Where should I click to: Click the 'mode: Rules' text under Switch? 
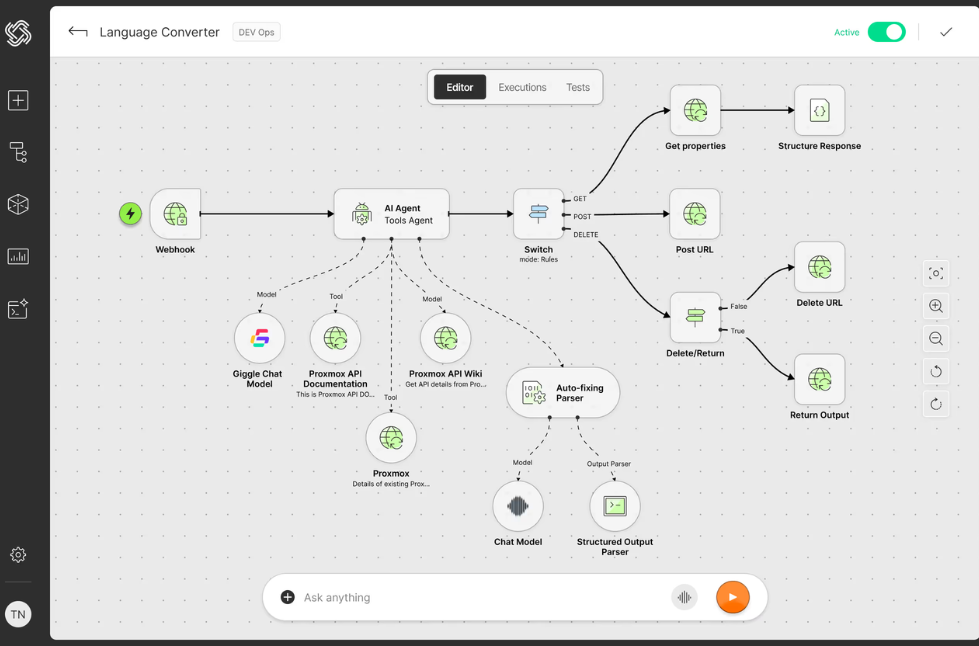click(538, 259)
